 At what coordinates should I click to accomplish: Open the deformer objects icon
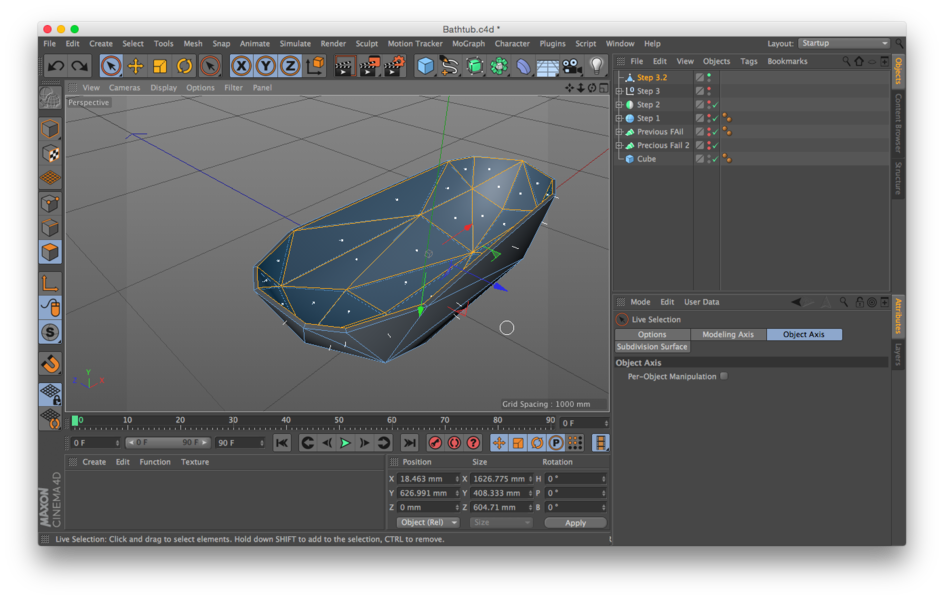[x=523, y=66]
